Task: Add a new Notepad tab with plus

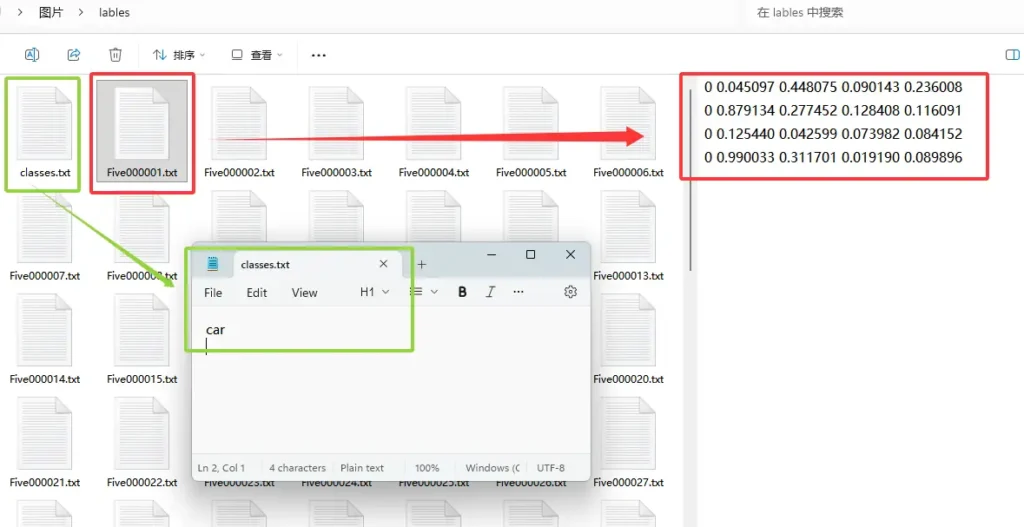Action: coord(422,264)
